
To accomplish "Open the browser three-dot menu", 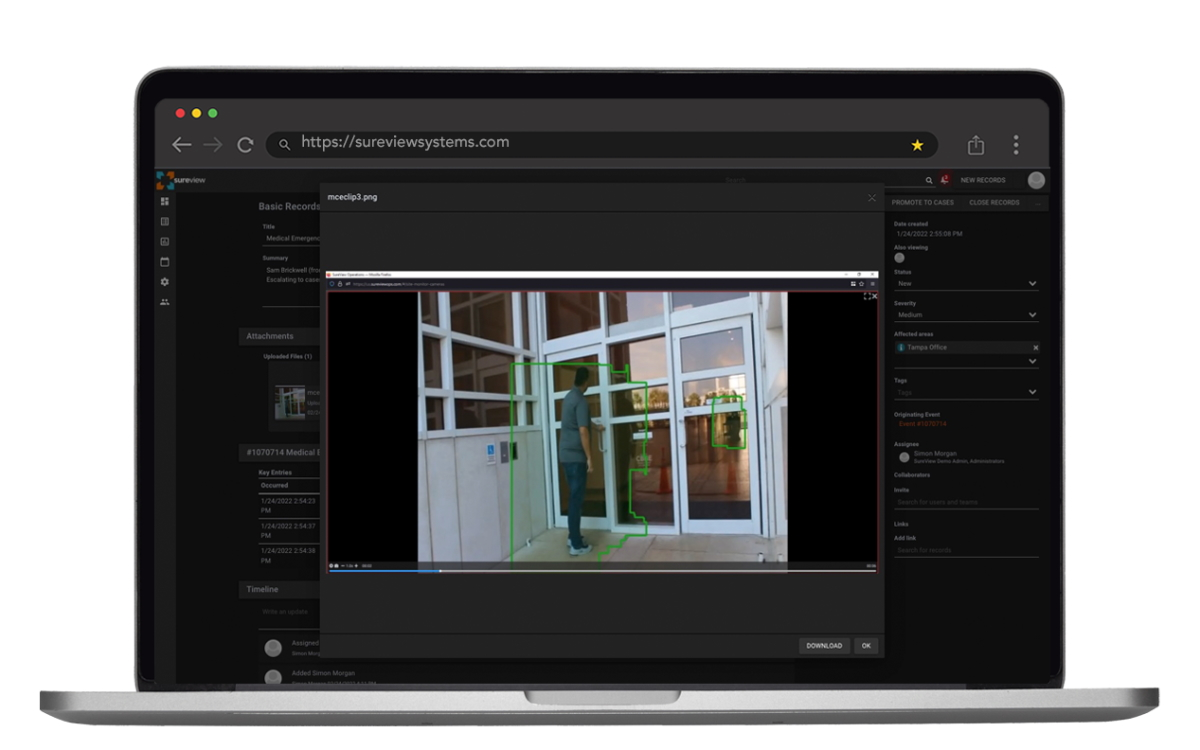I will point(1016,145).
